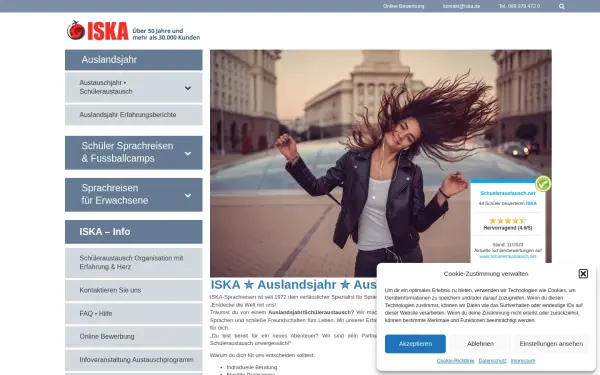Decline cookies with Ablehnen button
The height and width of the screenshot is (375, 600).
point(480,344)
